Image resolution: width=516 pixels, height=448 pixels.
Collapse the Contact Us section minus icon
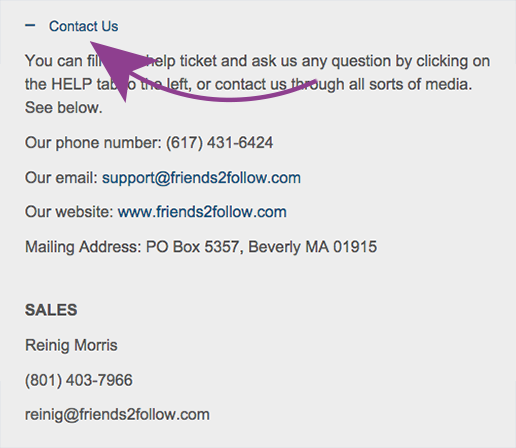30,25
